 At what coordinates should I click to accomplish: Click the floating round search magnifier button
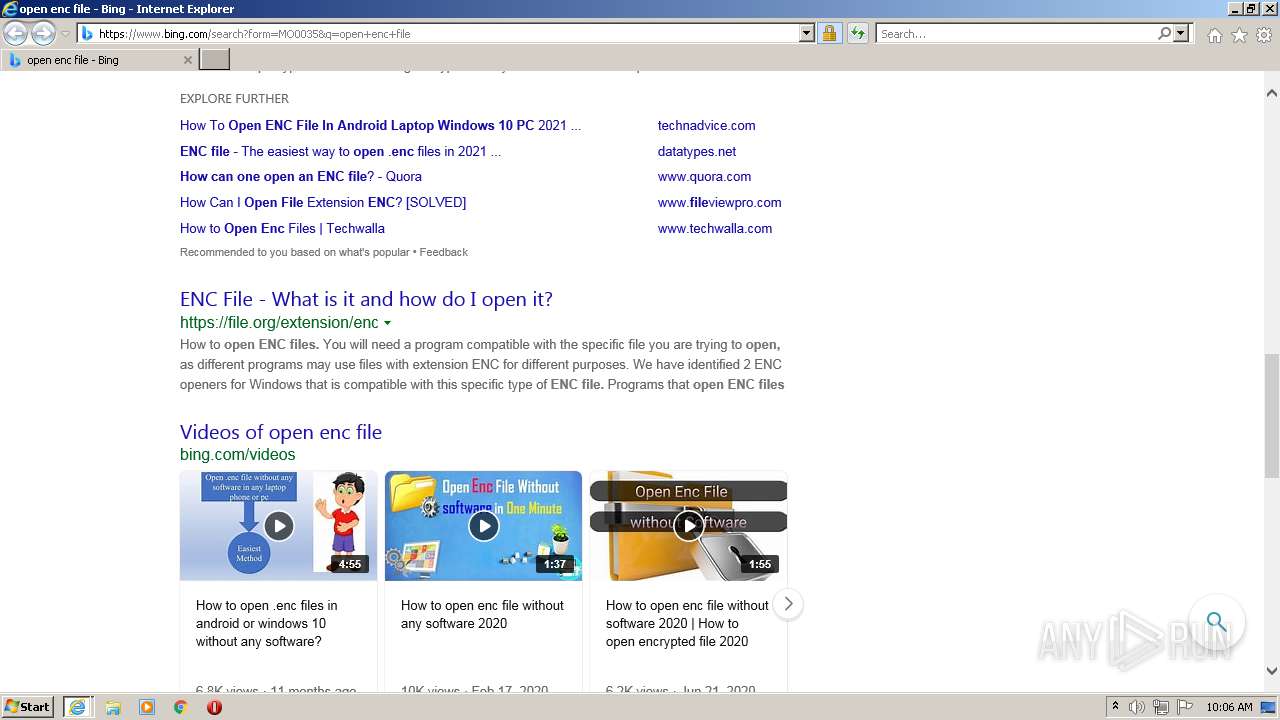point(1216,622)
